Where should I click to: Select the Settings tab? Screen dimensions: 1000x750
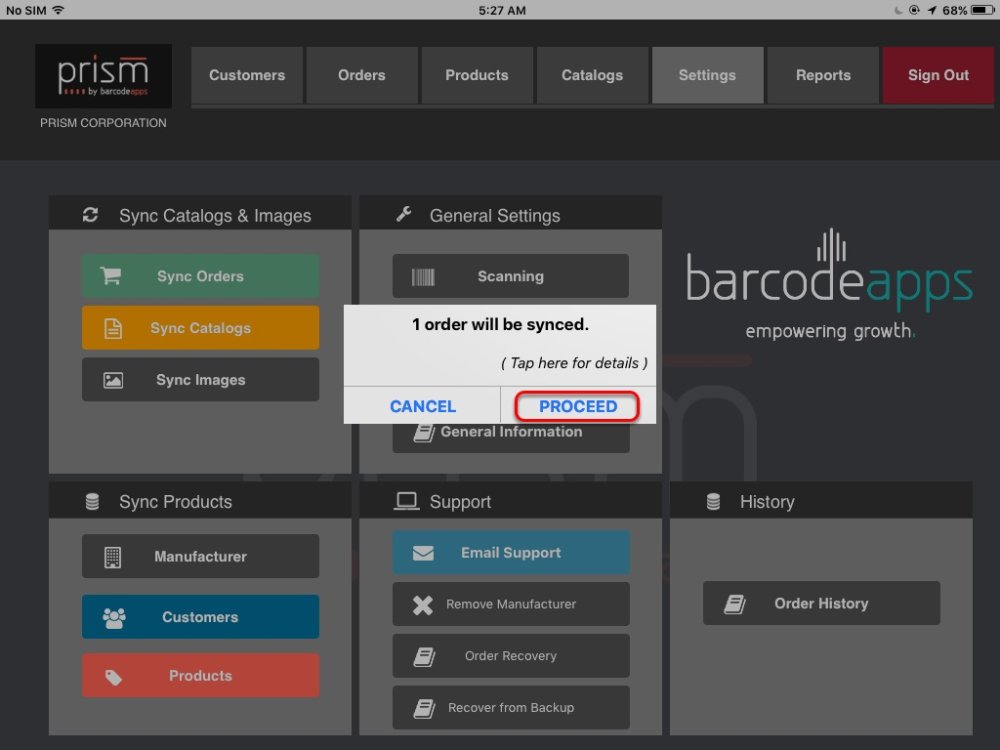pos(707,75)
